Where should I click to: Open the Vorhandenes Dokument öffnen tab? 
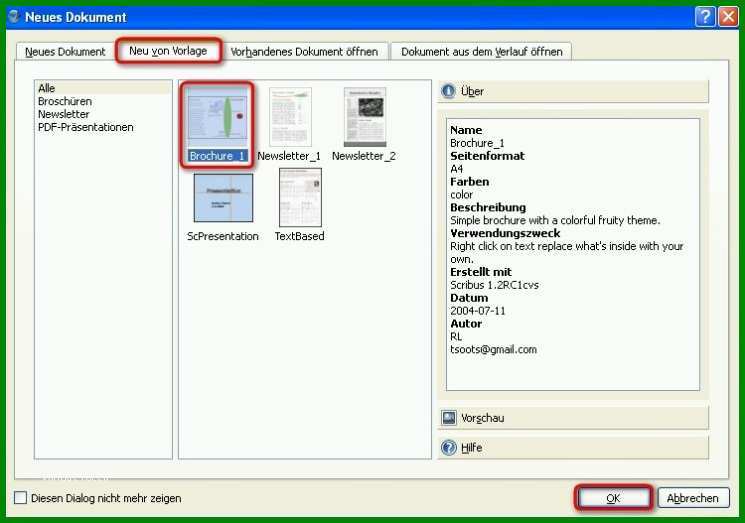click(x=304, y=52)
